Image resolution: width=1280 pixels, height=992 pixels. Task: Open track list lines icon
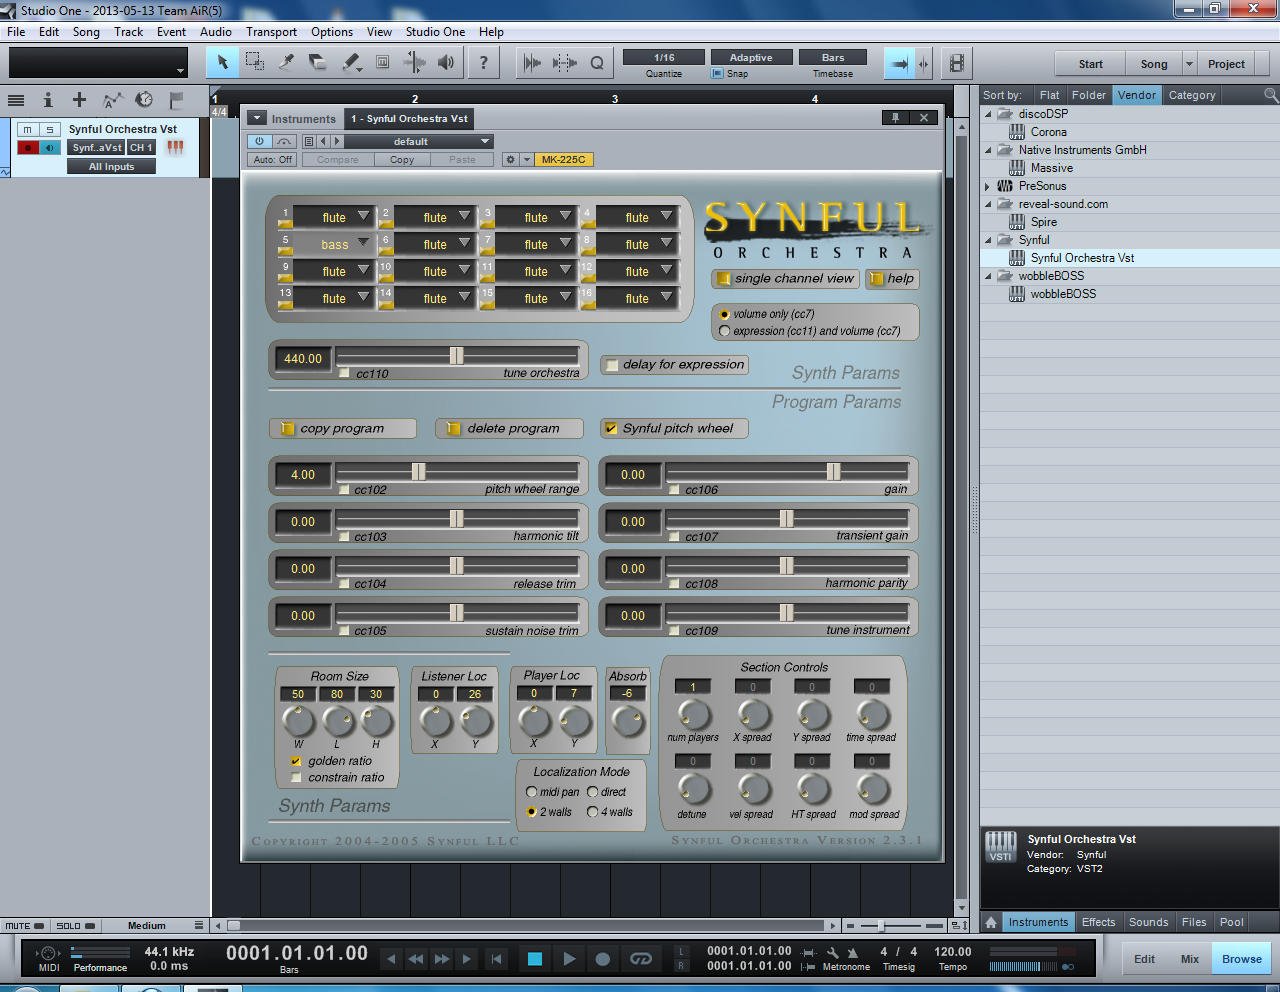coord(16,100)
